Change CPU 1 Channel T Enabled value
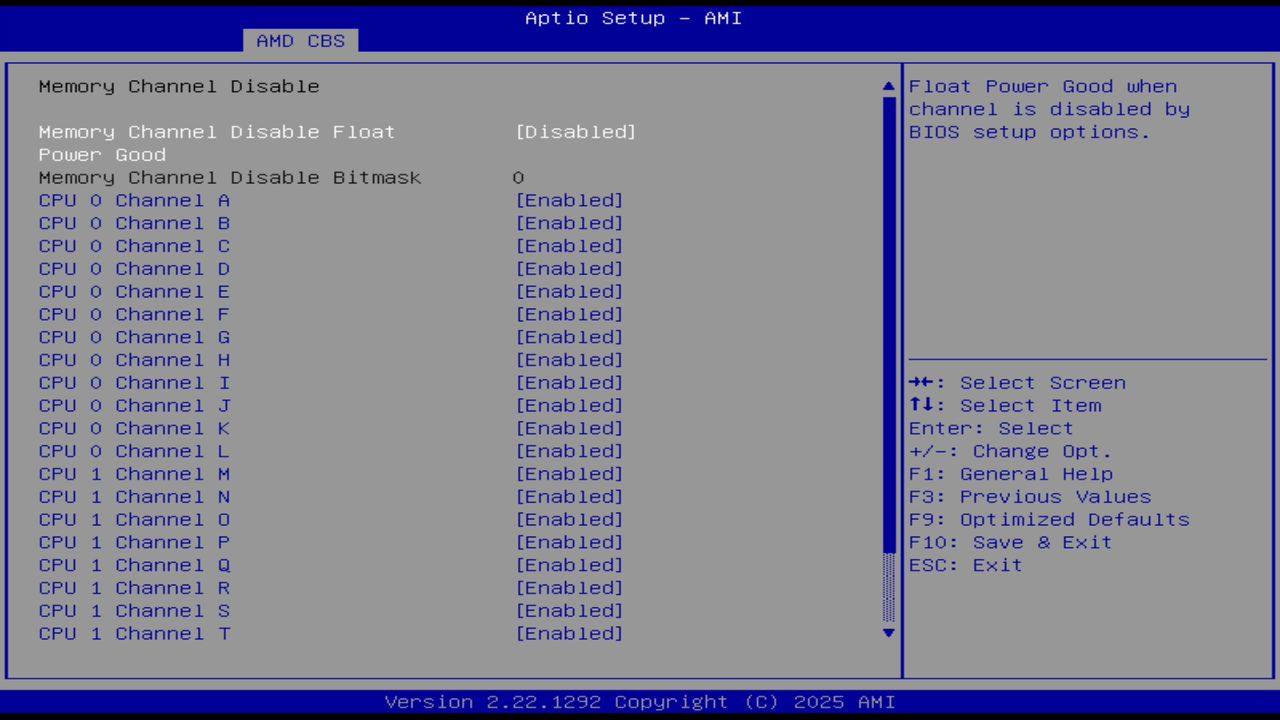This screenshot has width=1280, height=720. (569, 634)
